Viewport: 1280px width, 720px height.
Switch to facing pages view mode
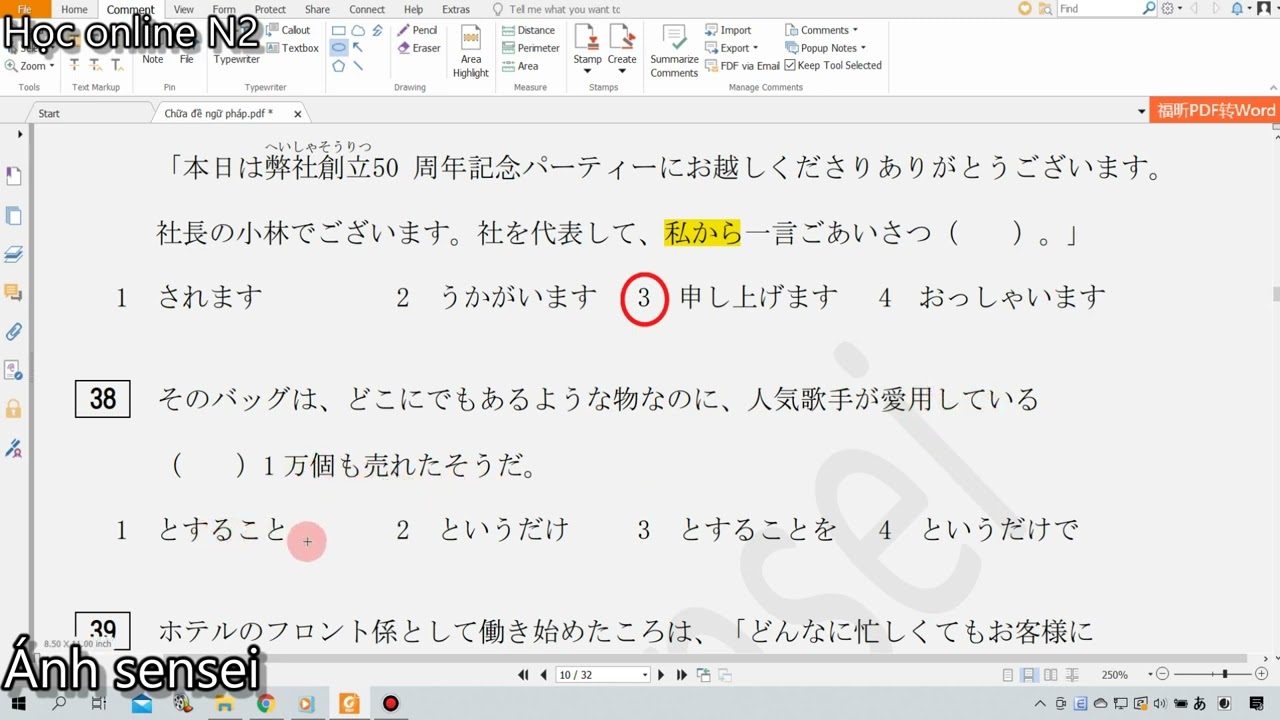click(x=1048, y=675)
